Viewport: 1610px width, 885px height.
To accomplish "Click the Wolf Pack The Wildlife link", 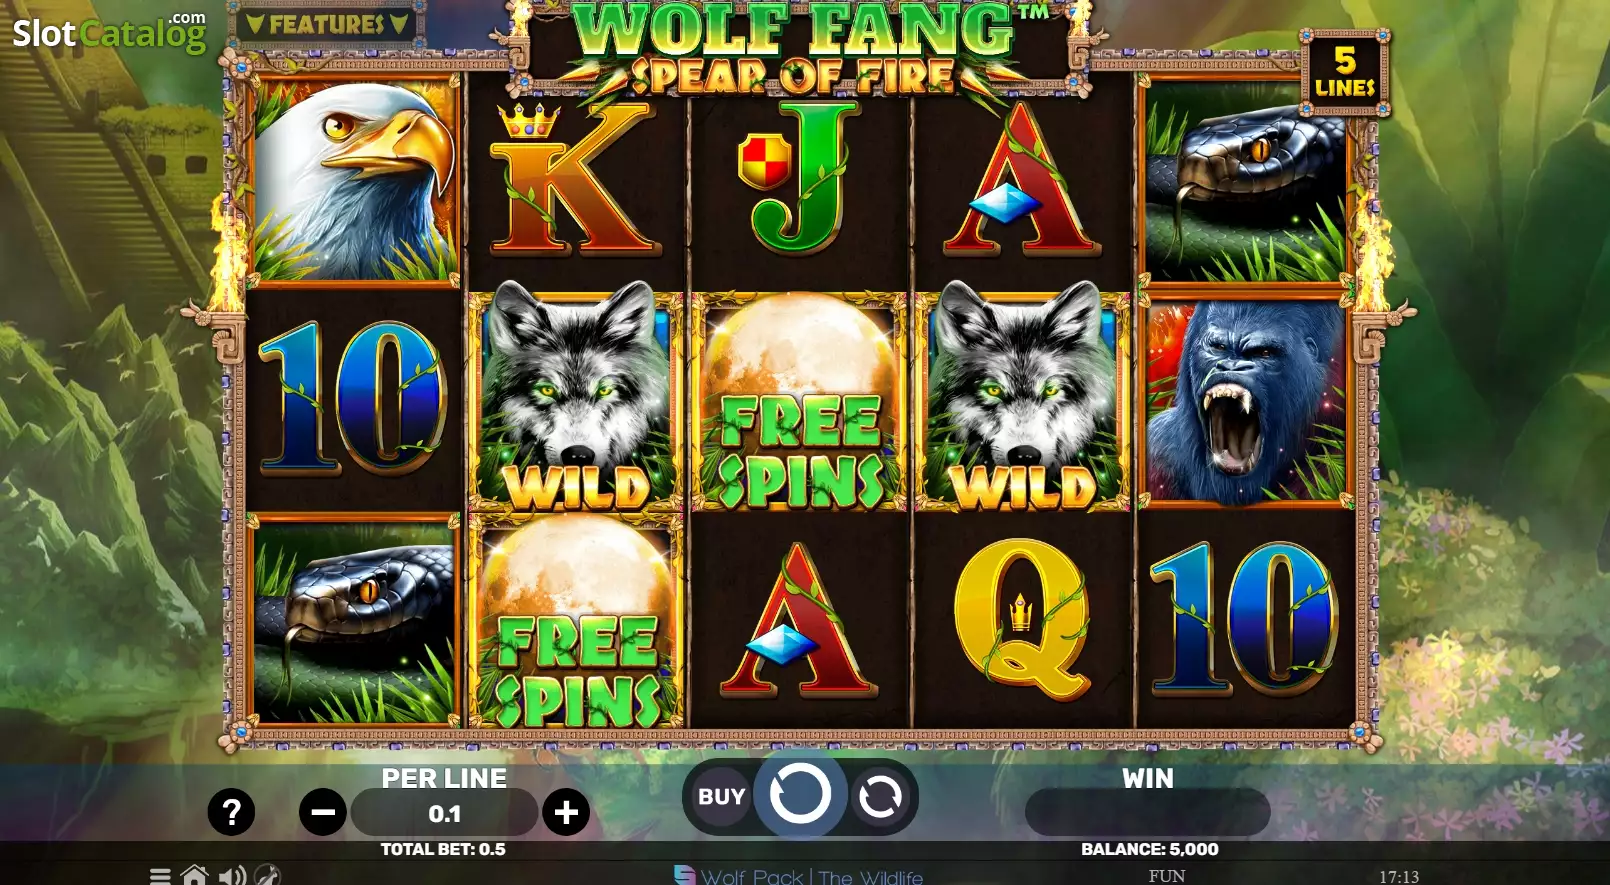I will pos(811,876).
